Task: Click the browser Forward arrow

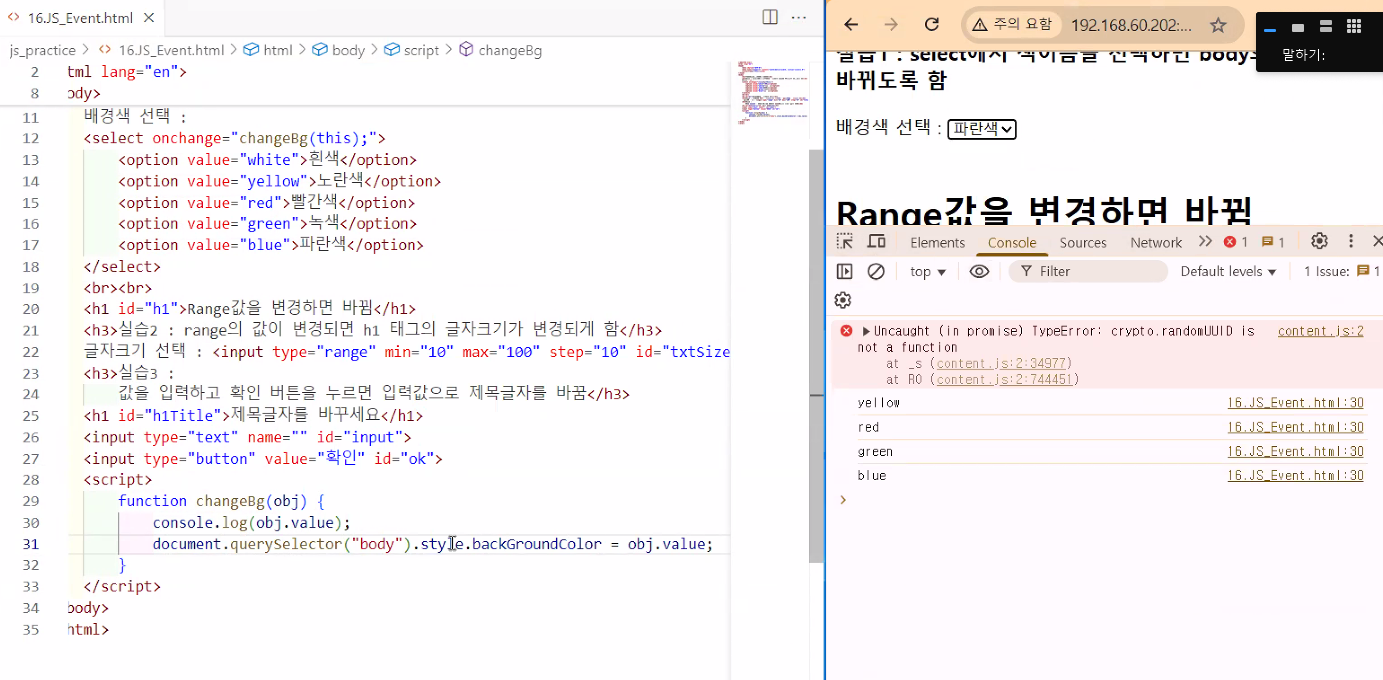Action: pyautogui.click(x=891, y=25)
